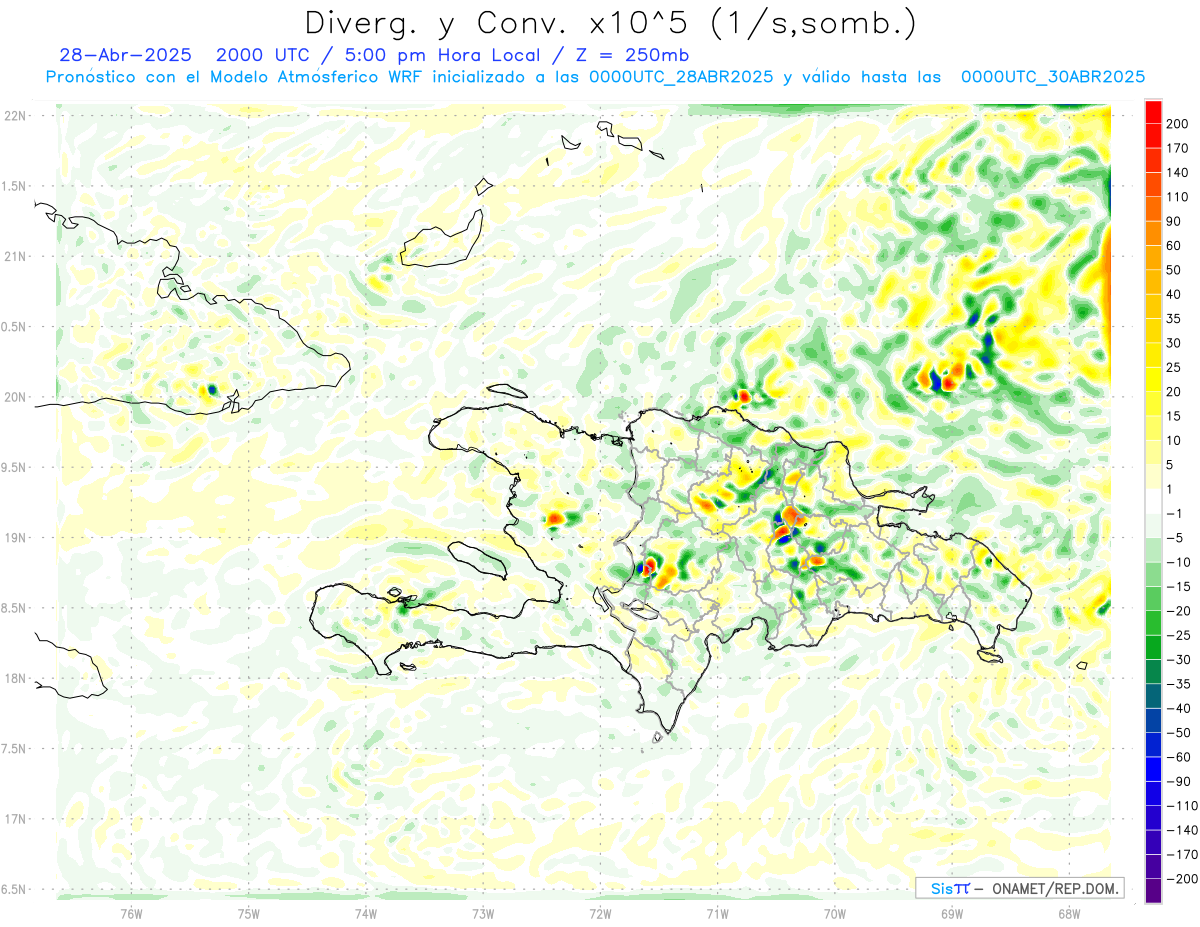The image size is (1200, 927).
Task: Click the '20N' latitude label
Action: [x=14, y=397]
